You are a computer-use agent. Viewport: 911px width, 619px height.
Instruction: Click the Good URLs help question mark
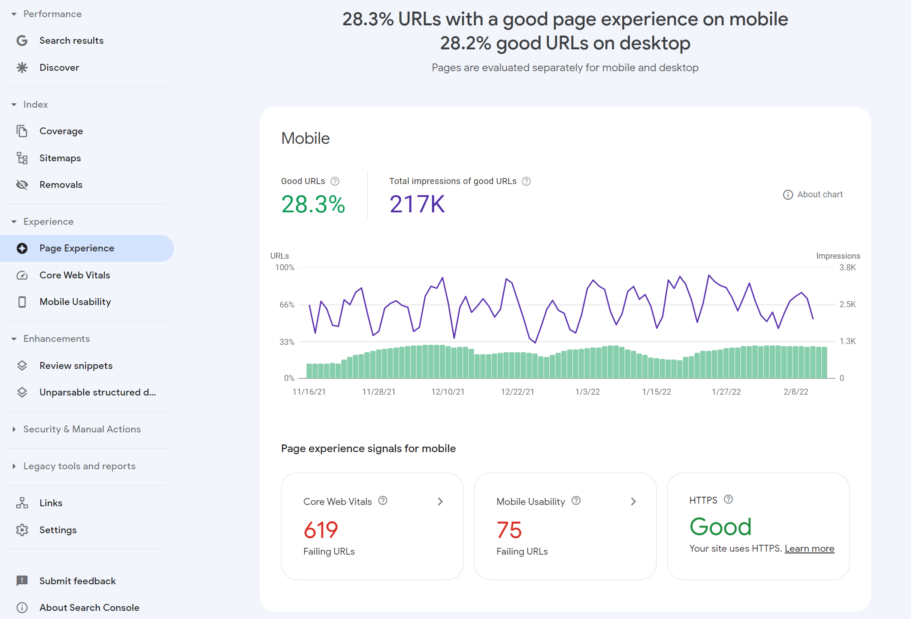coord(332,181)
